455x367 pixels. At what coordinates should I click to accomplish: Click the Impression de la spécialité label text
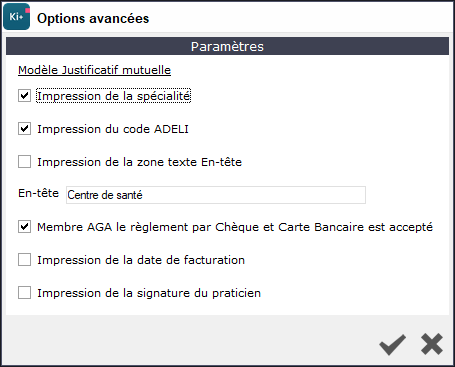pyautogui.click(x=114, y=96)
